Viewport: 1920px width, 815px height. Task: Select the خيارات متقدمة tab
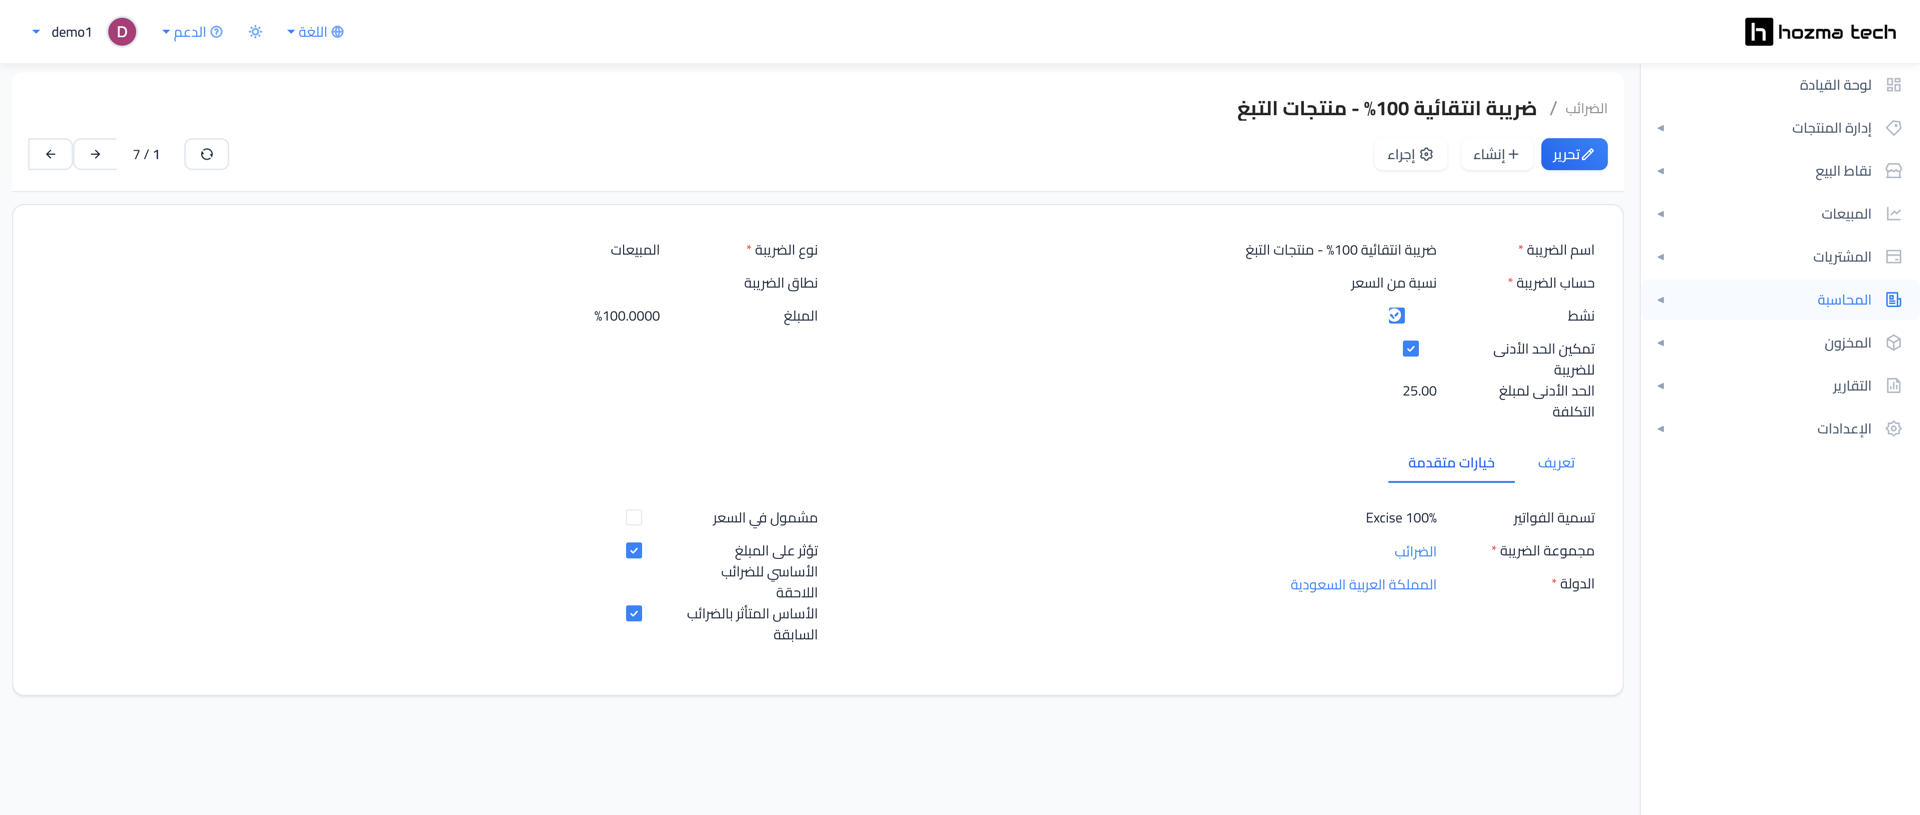[1451, 463]
